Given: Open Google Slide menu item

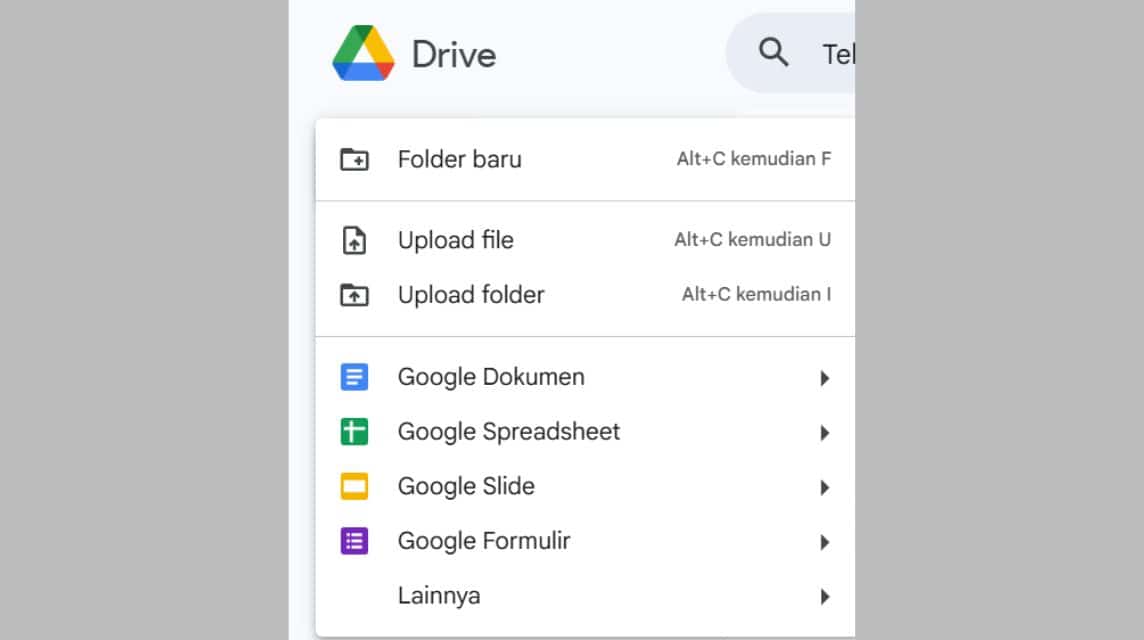Looking at the screenshot, I should [585, 487].
